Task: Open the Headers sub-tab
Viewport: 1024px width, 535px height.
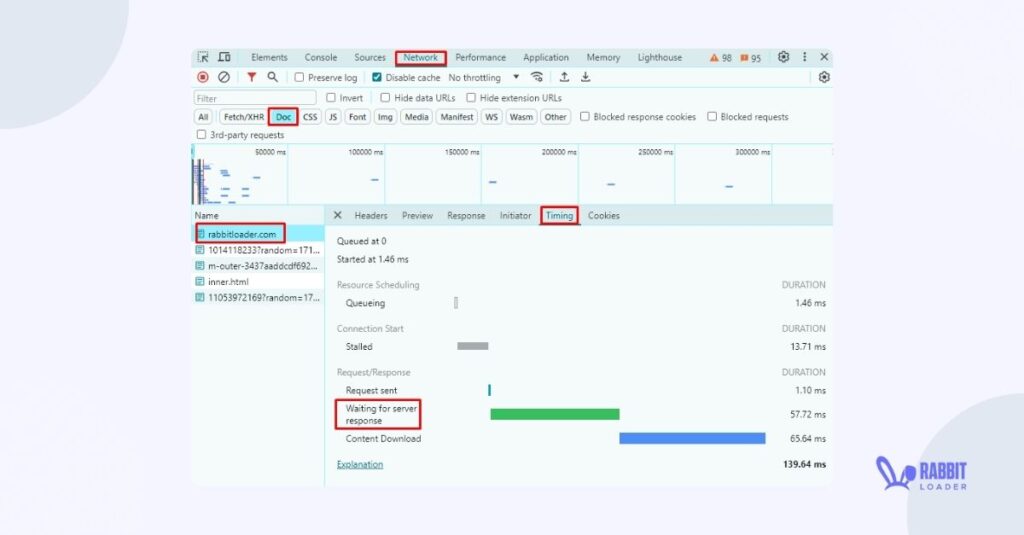Action: 371,216
